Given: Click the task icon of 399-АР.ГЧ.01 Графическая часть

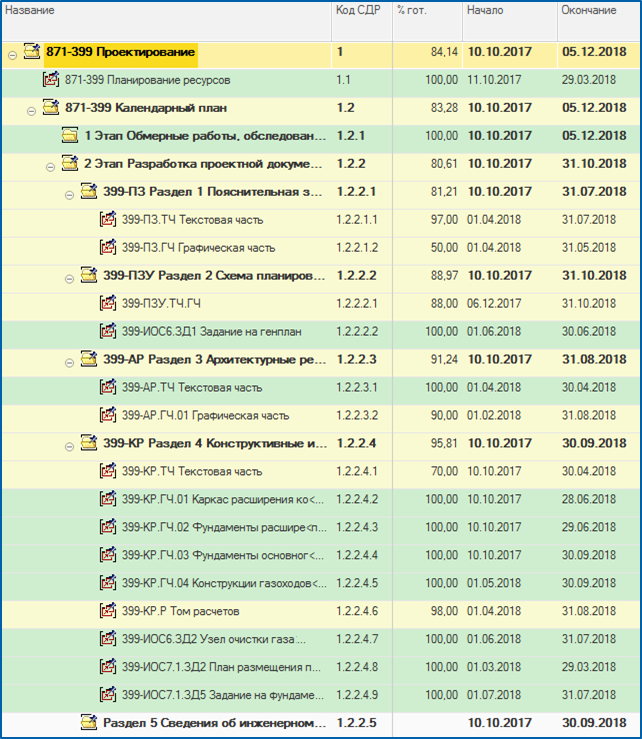Looking at the screenshot, I should tap(108, 415).
